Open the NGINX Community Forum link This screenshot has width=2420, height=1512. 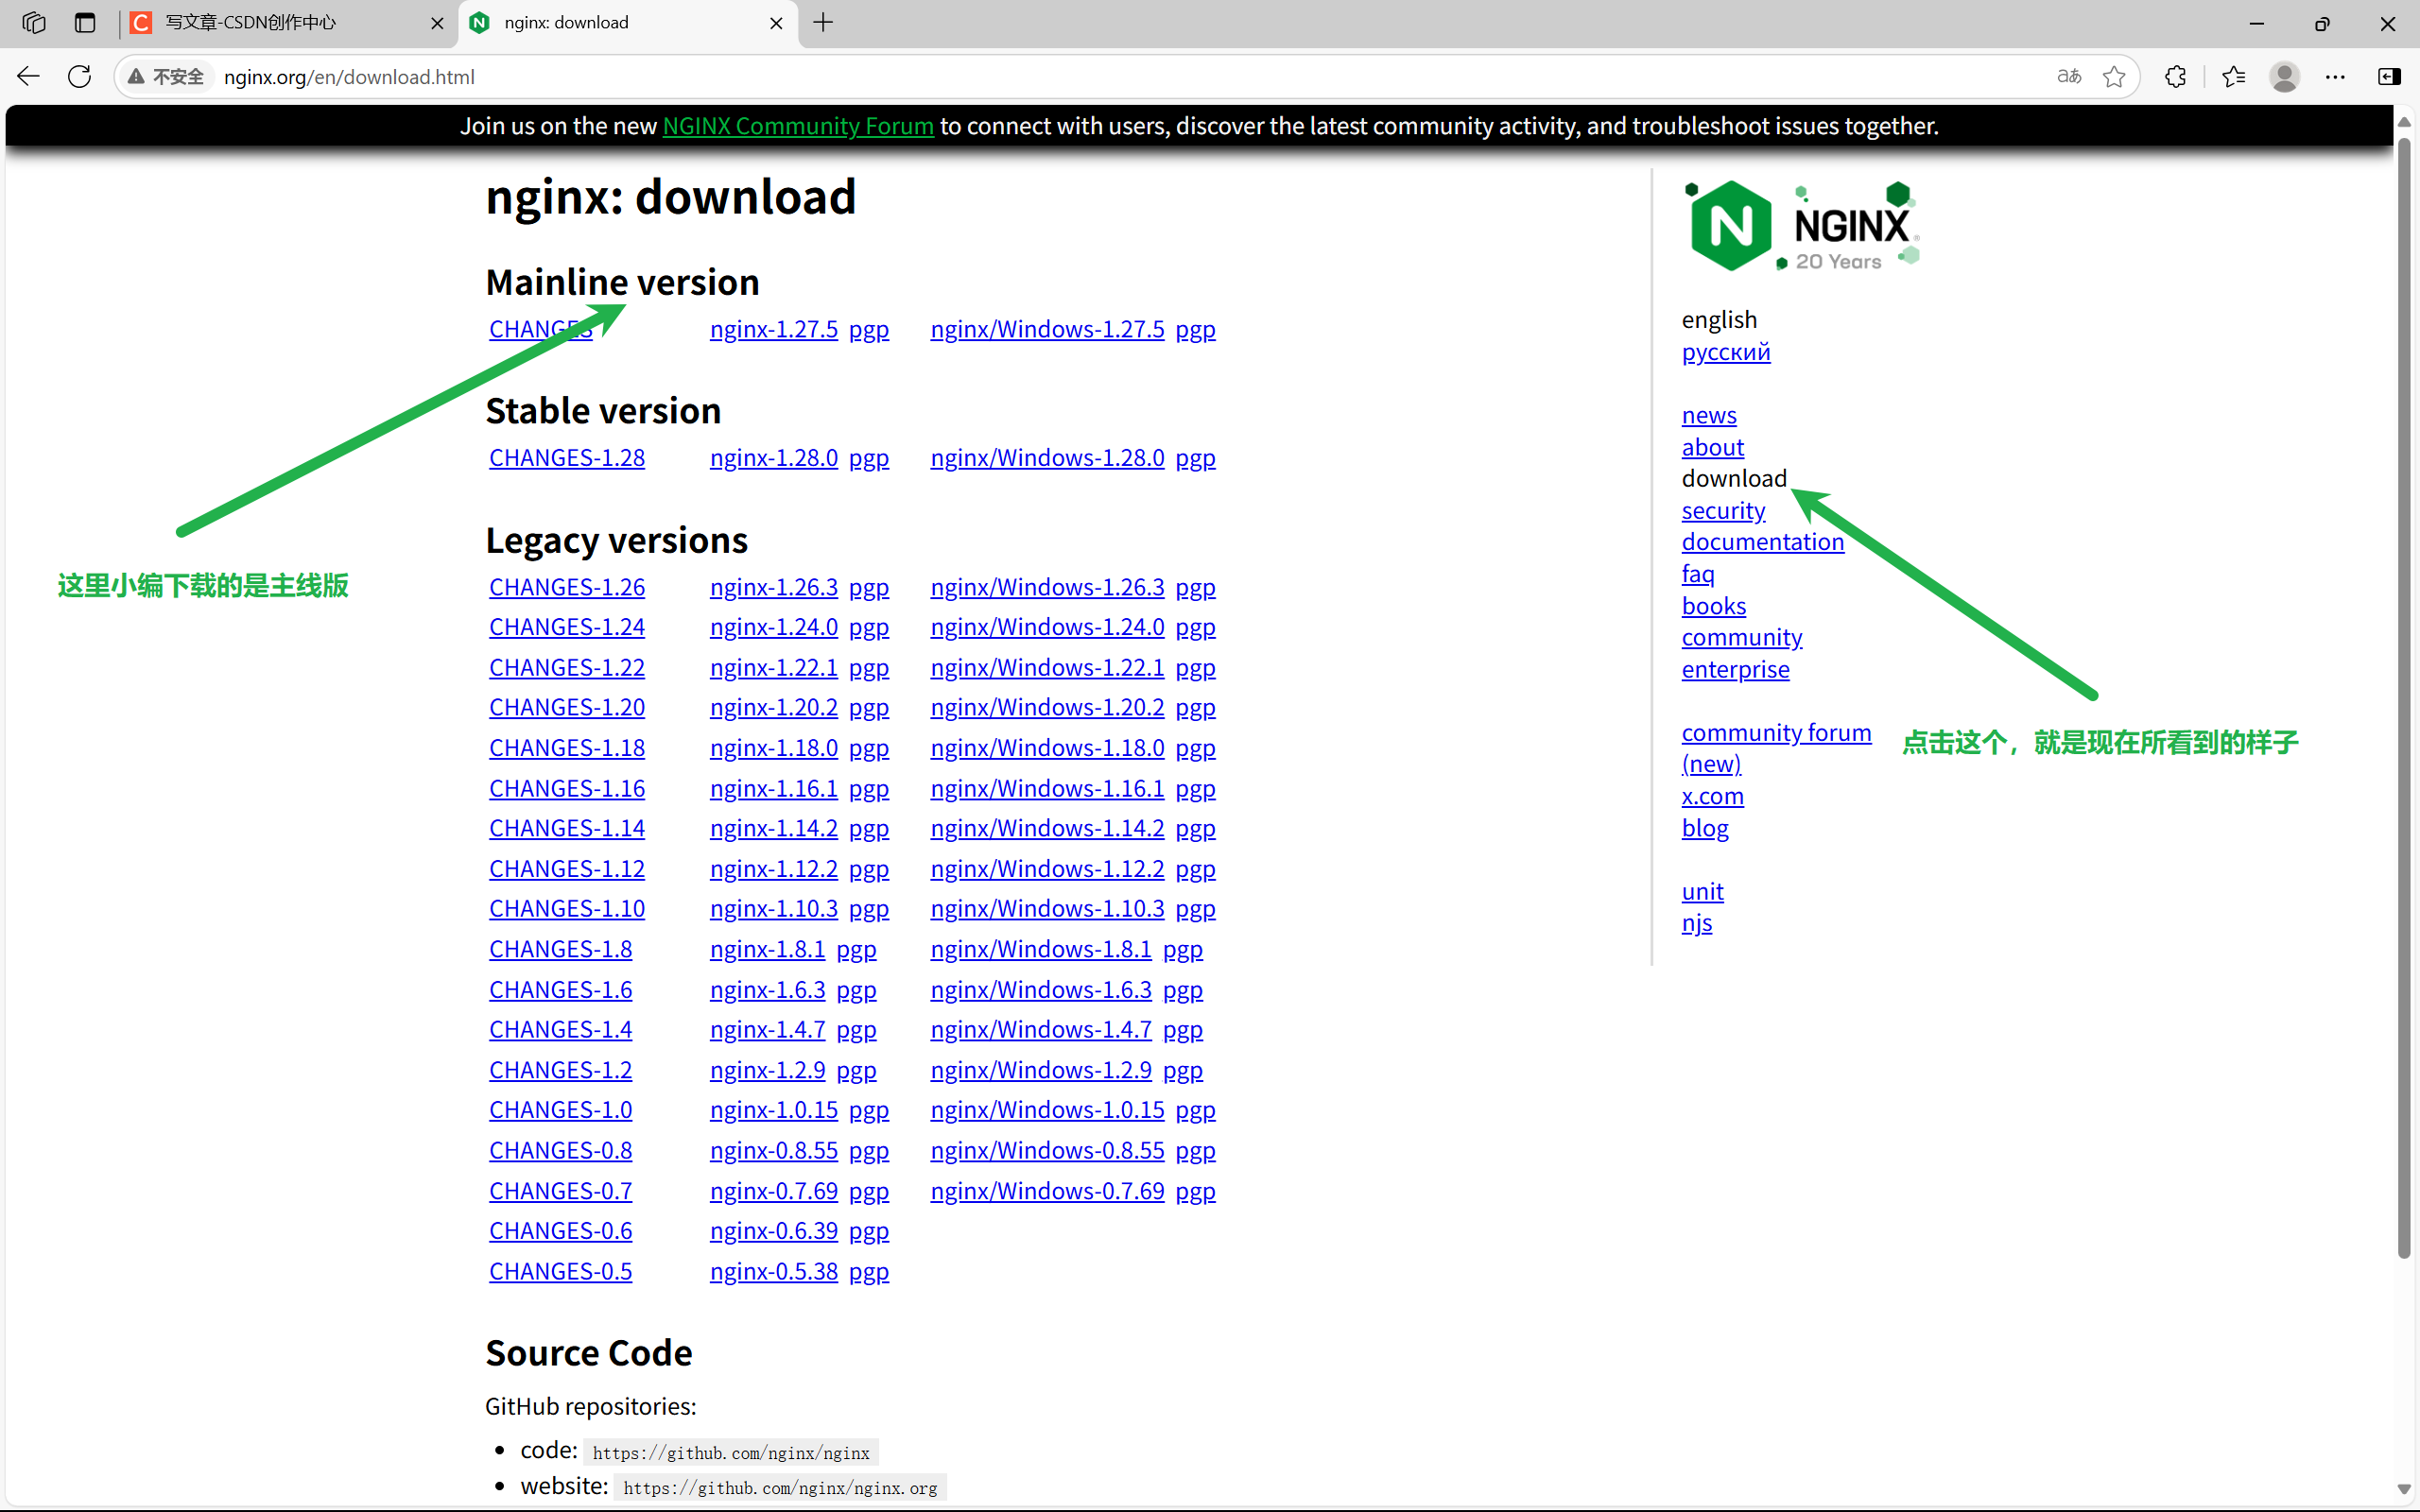[x=797, y=126]
